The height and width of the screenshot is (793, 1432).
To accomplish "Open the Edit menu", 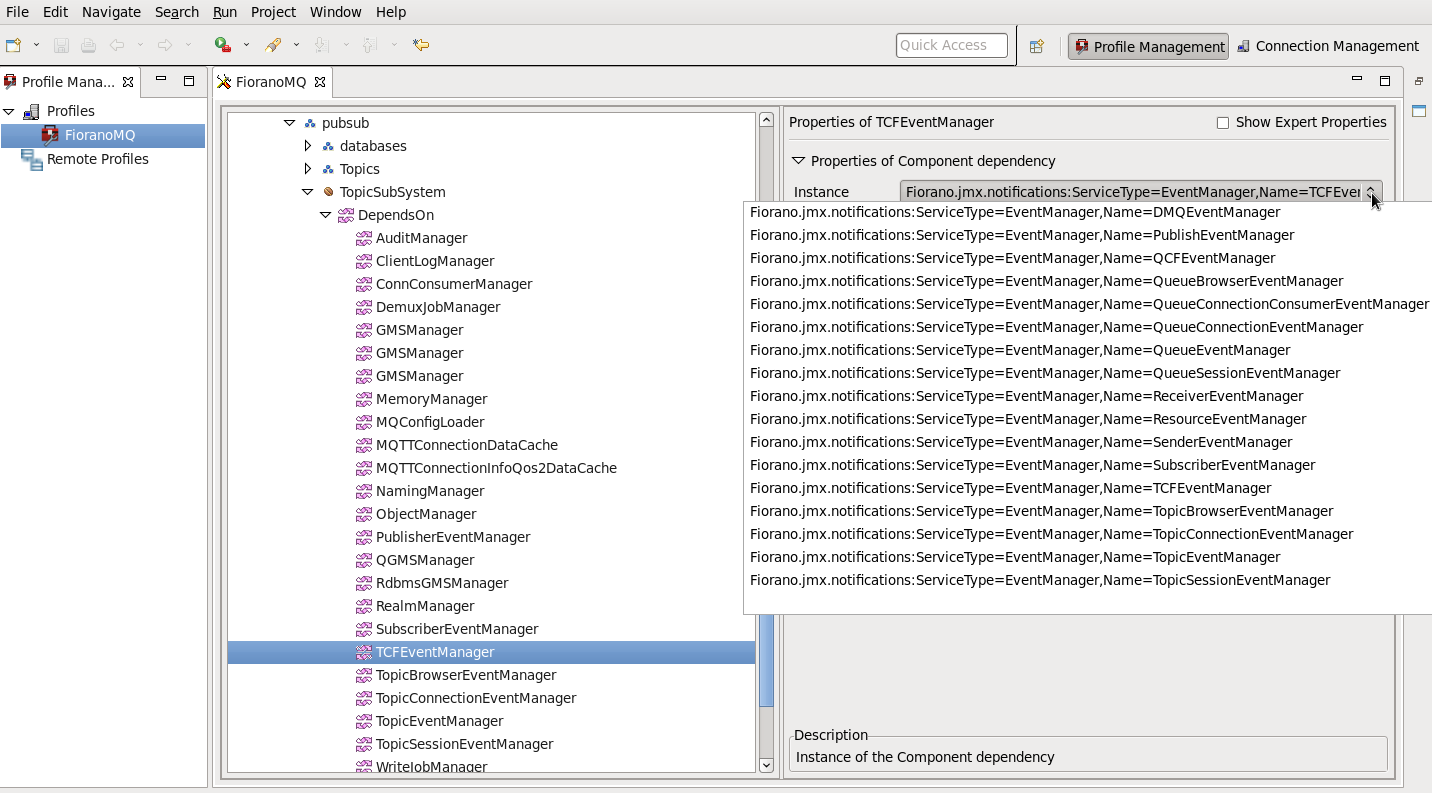I will click(55, 12).
